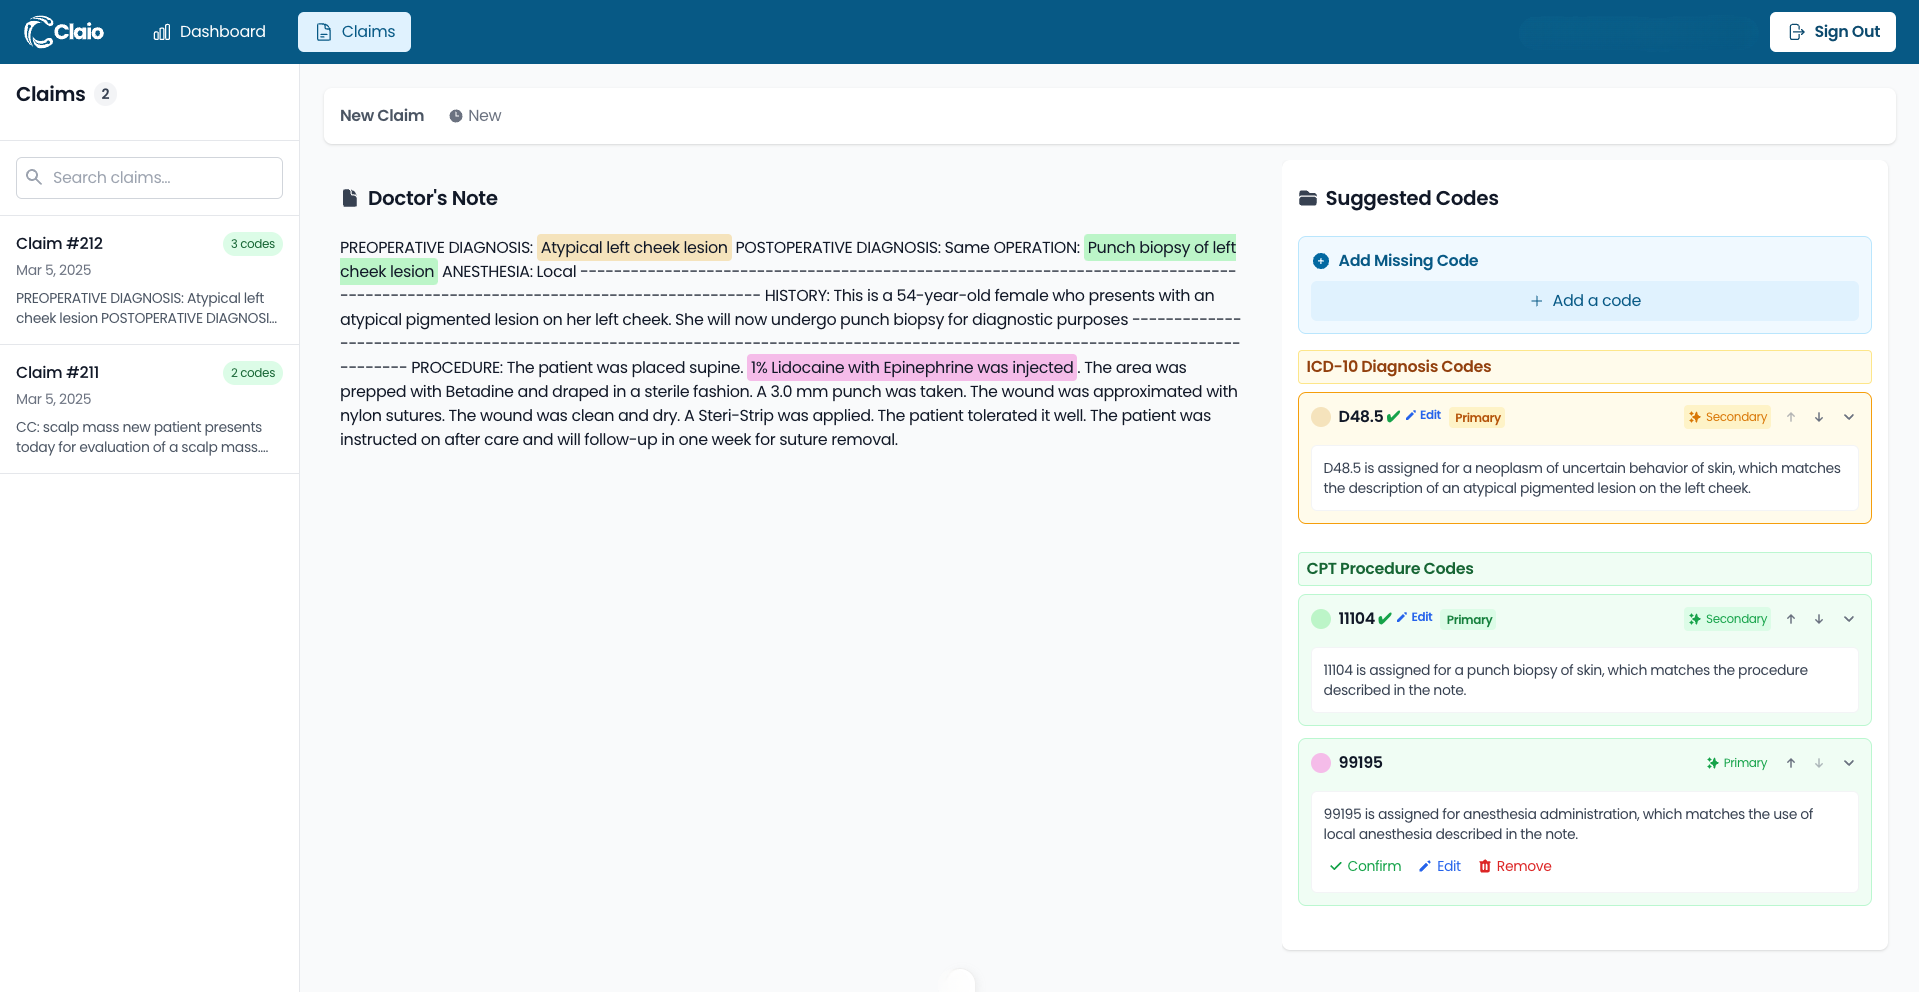Click the Sign Out button
The image size is (1919, 992).
(1832, 32)
